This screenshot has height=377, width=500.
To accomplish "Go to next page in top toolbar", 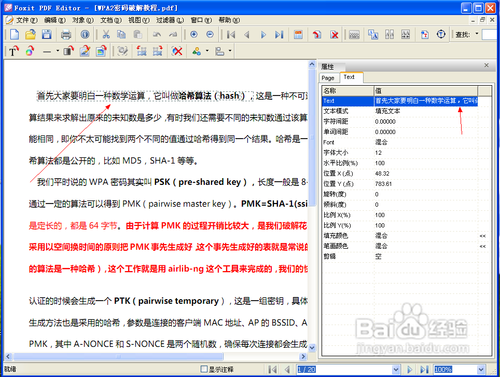I will pos(263,34).
